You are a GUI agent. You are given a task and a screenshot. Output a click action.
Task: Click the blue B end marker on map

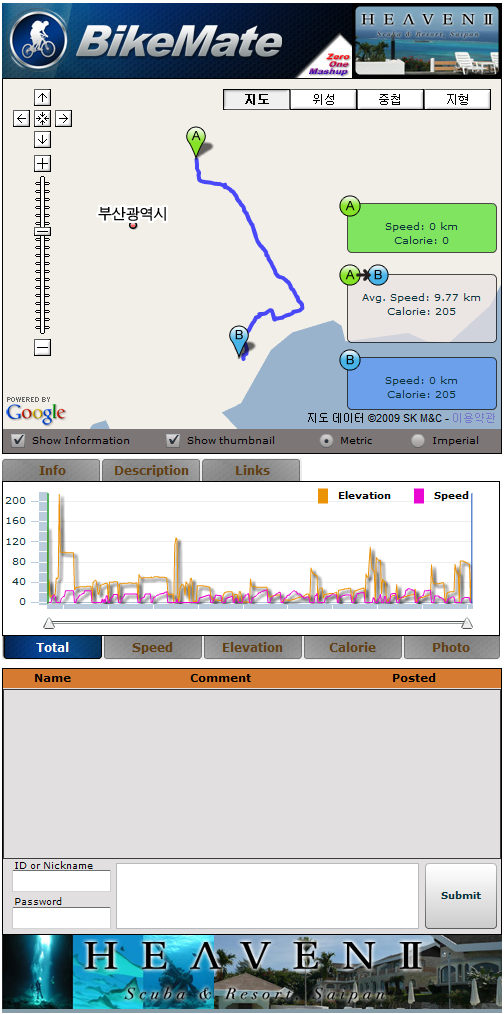[x=239, y=340]
